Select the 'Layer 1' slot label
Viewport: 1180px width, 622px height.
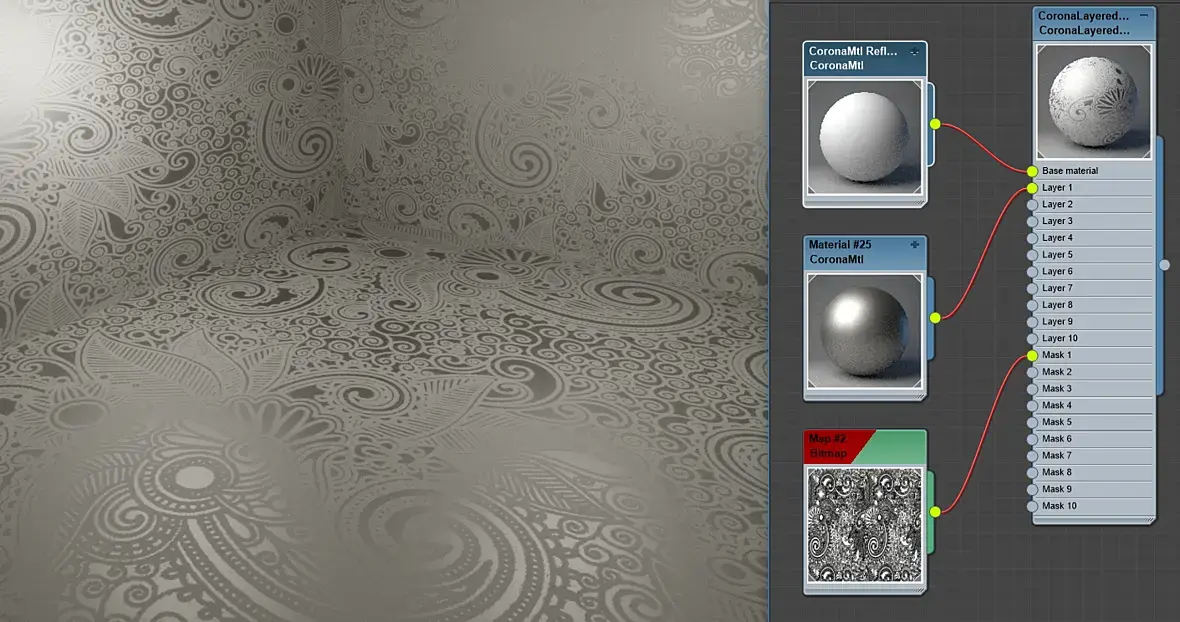[1057, 188]
